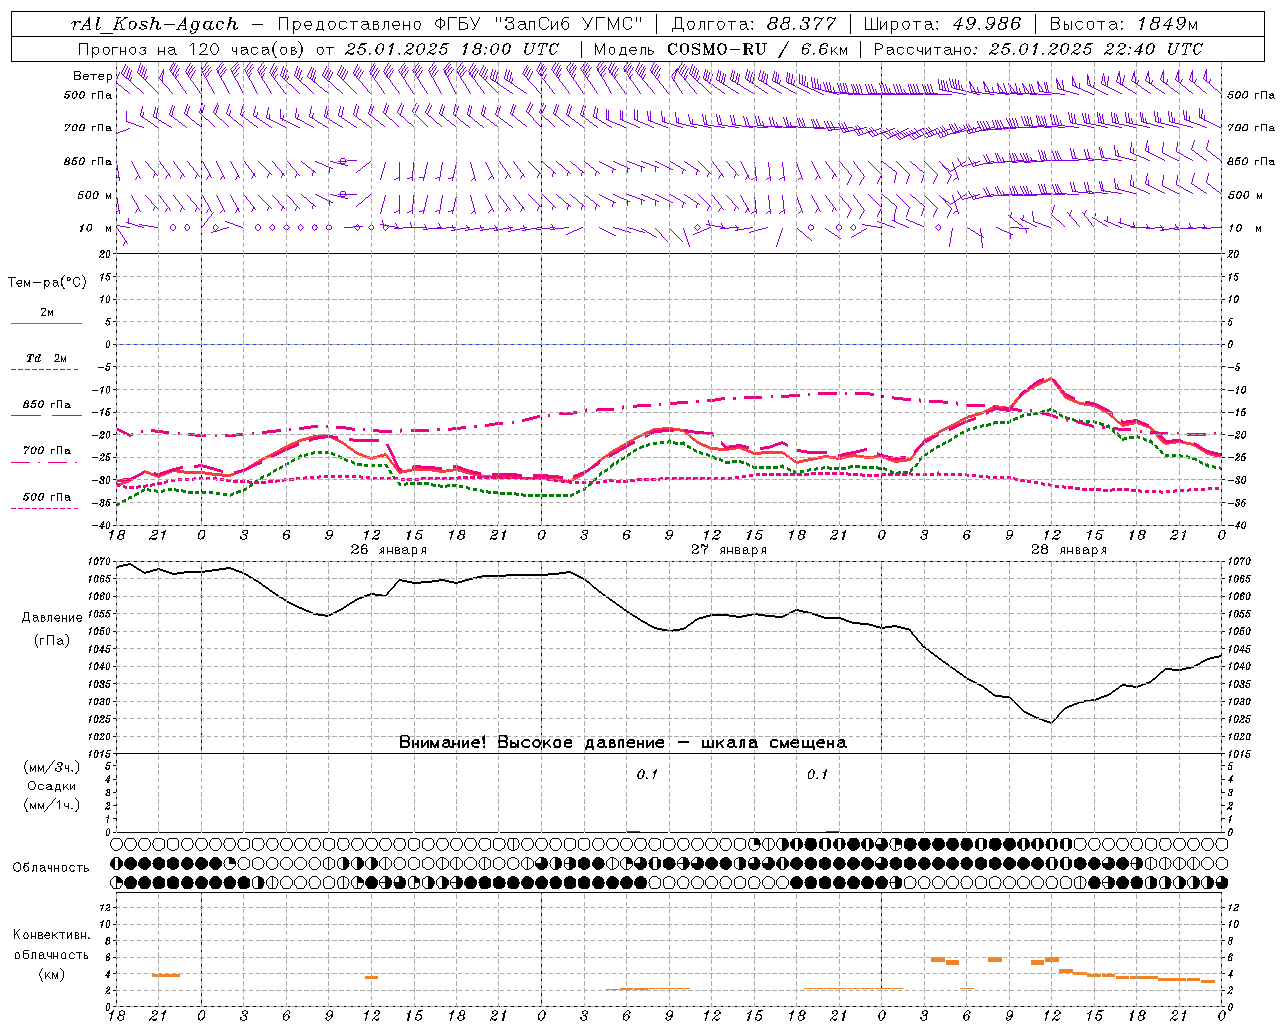Click the model name COSMO-RU / 6.6км

pyautogui.click(x=758, y=49)
